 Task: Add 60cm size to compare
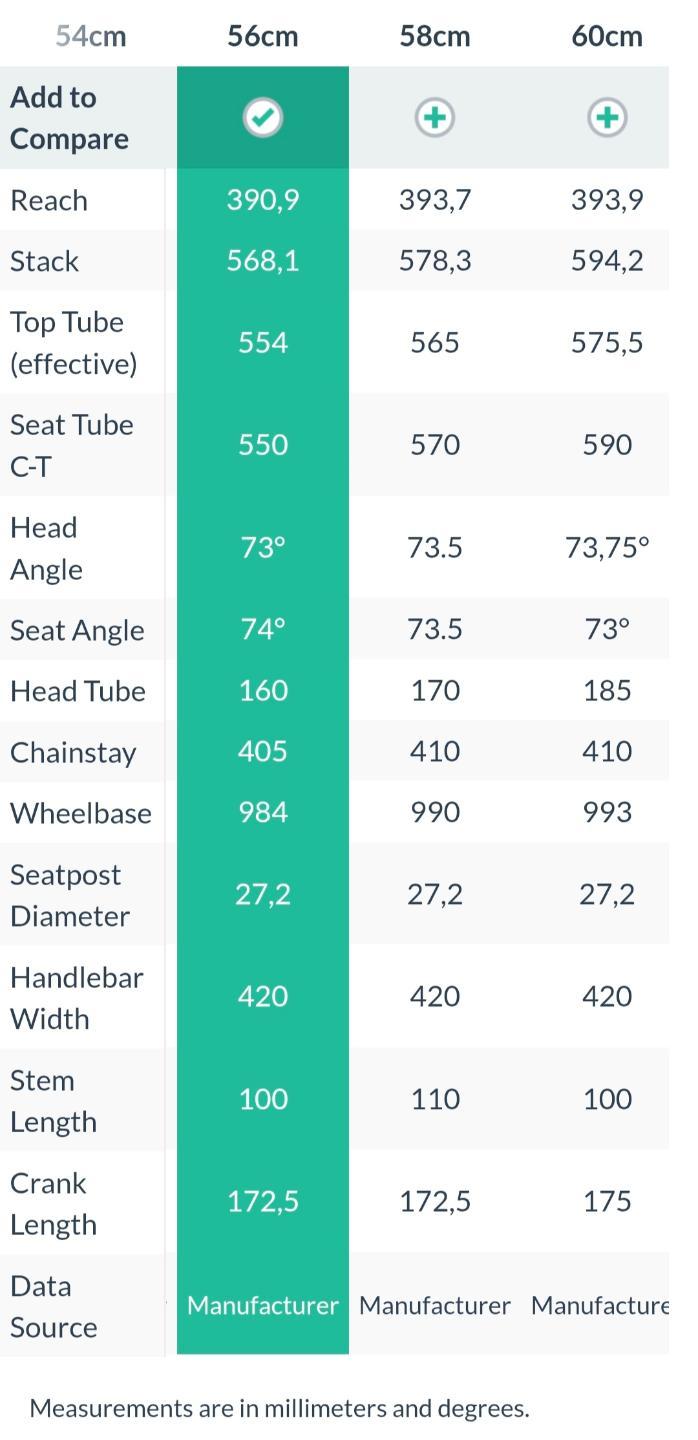(607, 118)
